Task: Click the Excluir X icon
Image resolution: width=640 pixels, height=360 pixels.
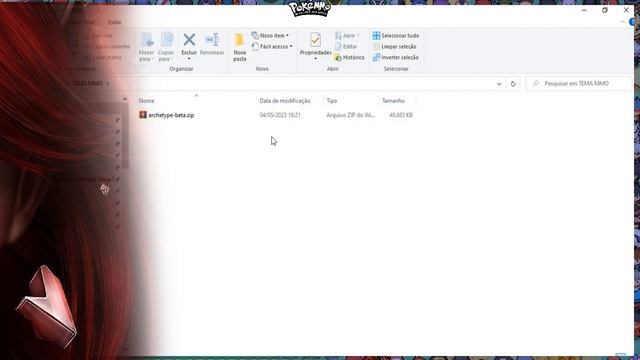Action: tap(189, 40)
